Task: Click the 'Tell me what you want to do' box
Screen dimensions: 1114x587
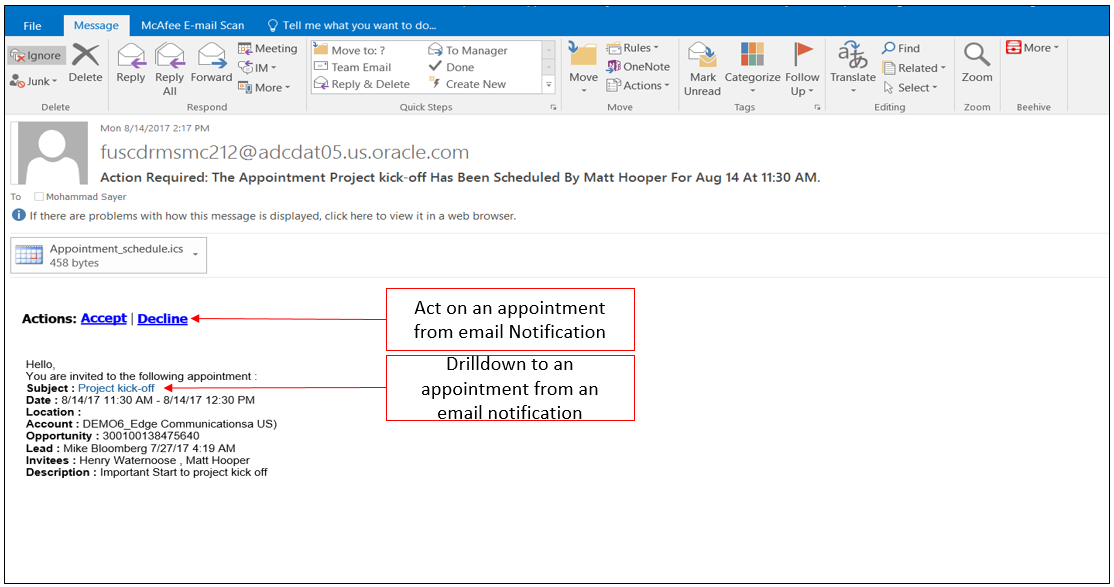Action: 352,26
